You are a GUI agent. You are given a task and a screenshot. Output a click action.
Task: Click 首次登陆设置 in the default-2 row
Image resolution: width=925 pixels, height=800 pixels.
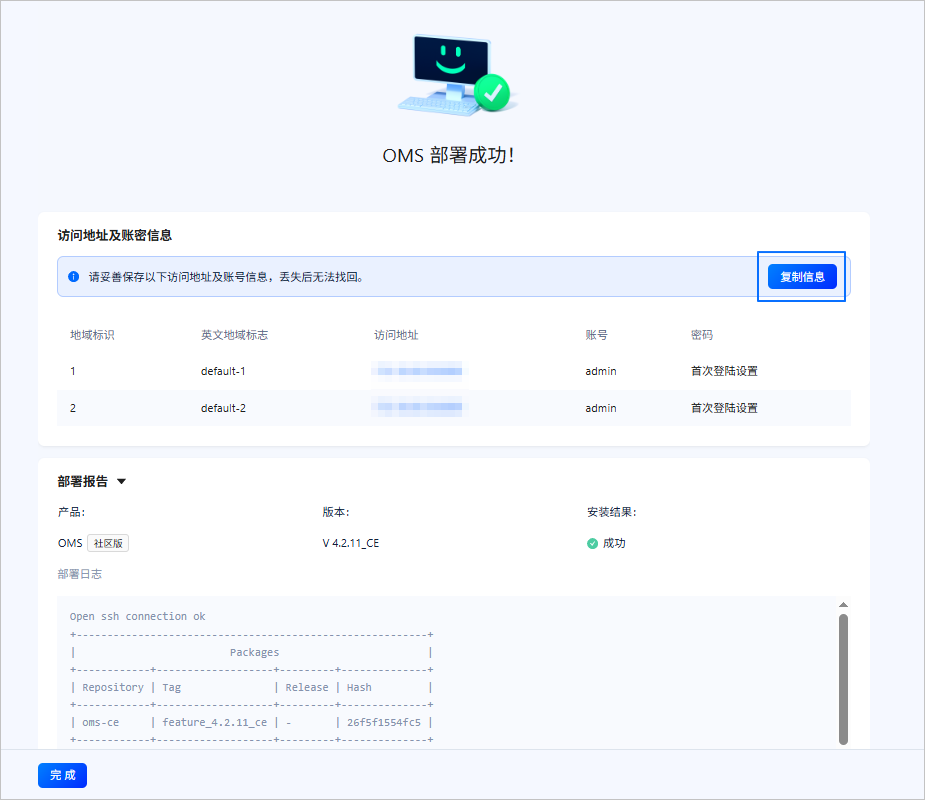724,408
